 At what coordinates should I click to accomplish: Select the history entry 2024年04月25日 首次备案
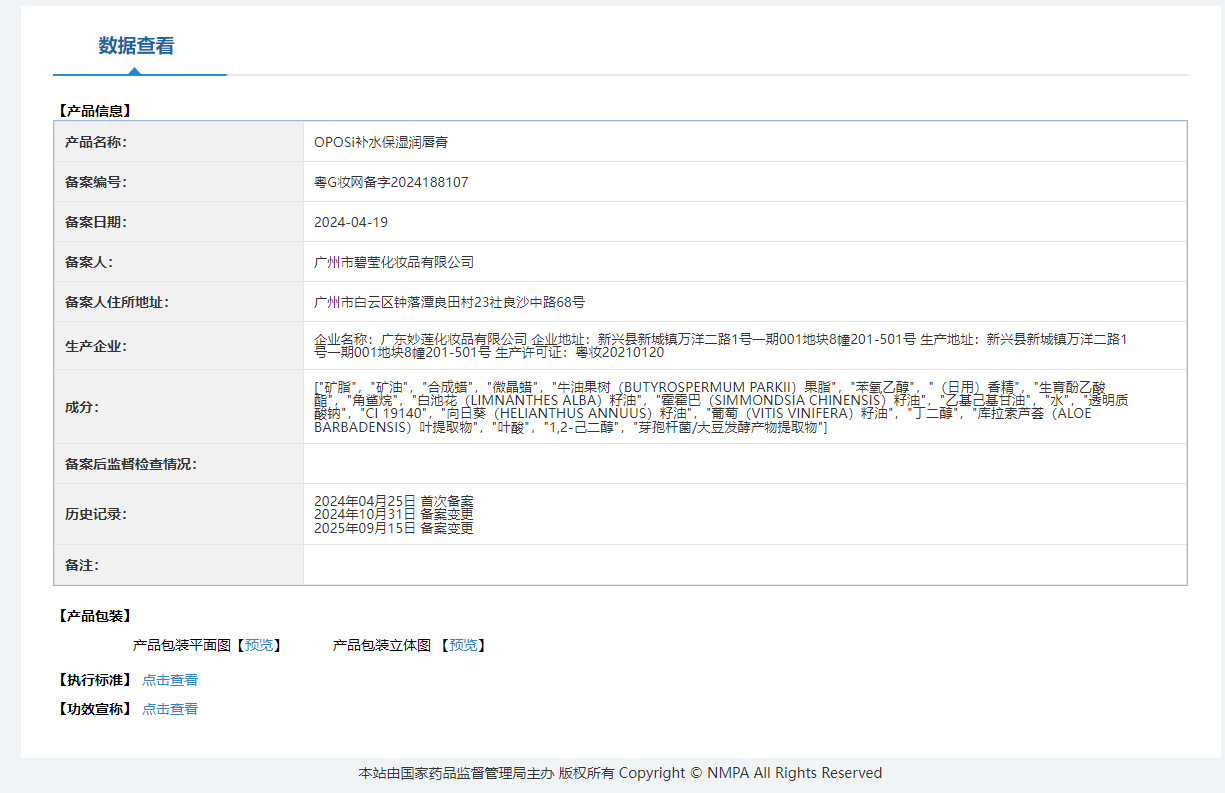[394, 501]
